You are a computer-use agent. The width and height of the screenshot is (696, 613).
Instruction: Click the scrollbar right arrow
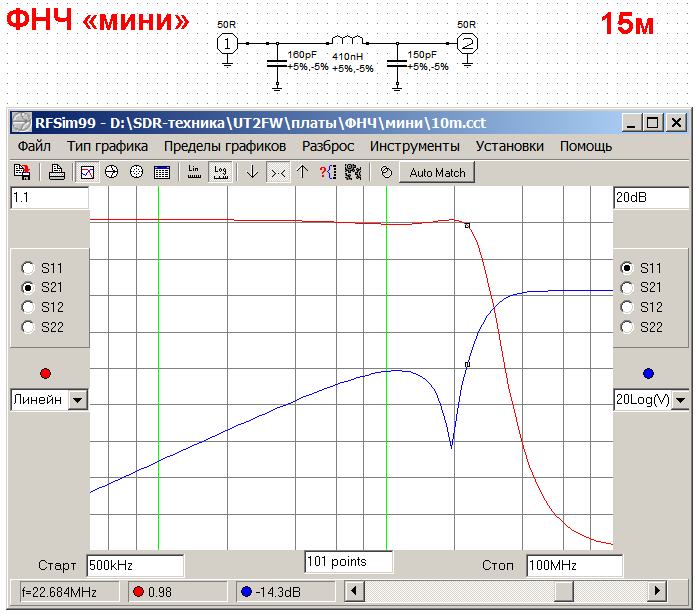(x=657, y=591)
